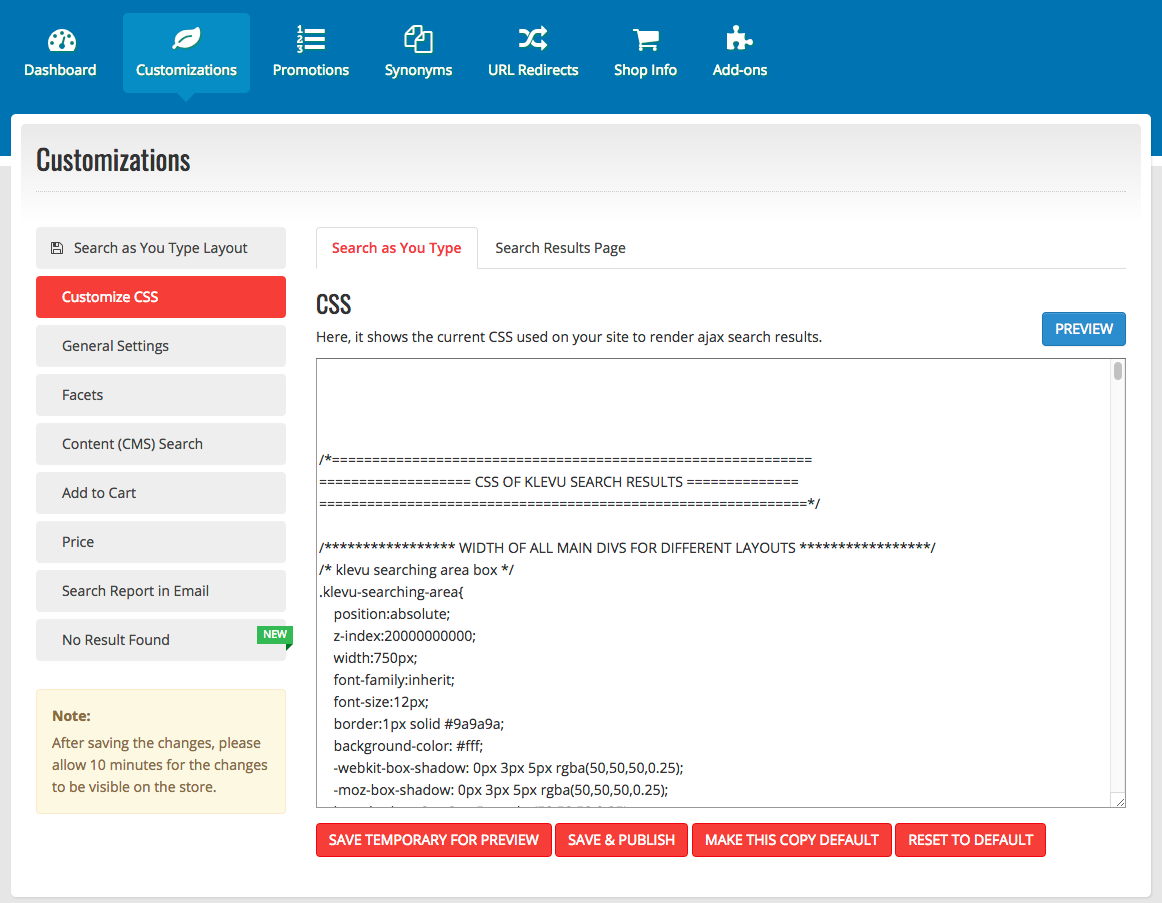Image resolution: width=1162 pixels, height=903 pixels.
Task: Select the Search as You Type tab
Action: [x=396, y=248]
